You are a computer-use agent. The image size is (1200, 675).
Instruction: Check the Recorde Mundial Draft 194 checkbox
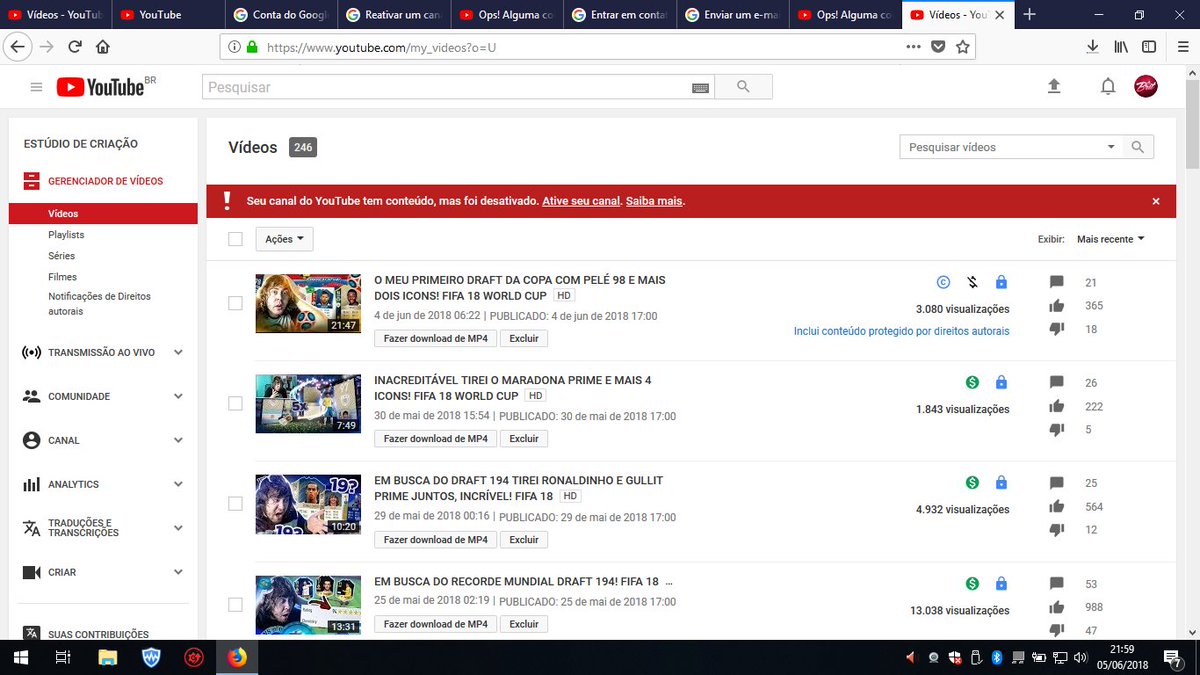(235, 604)
